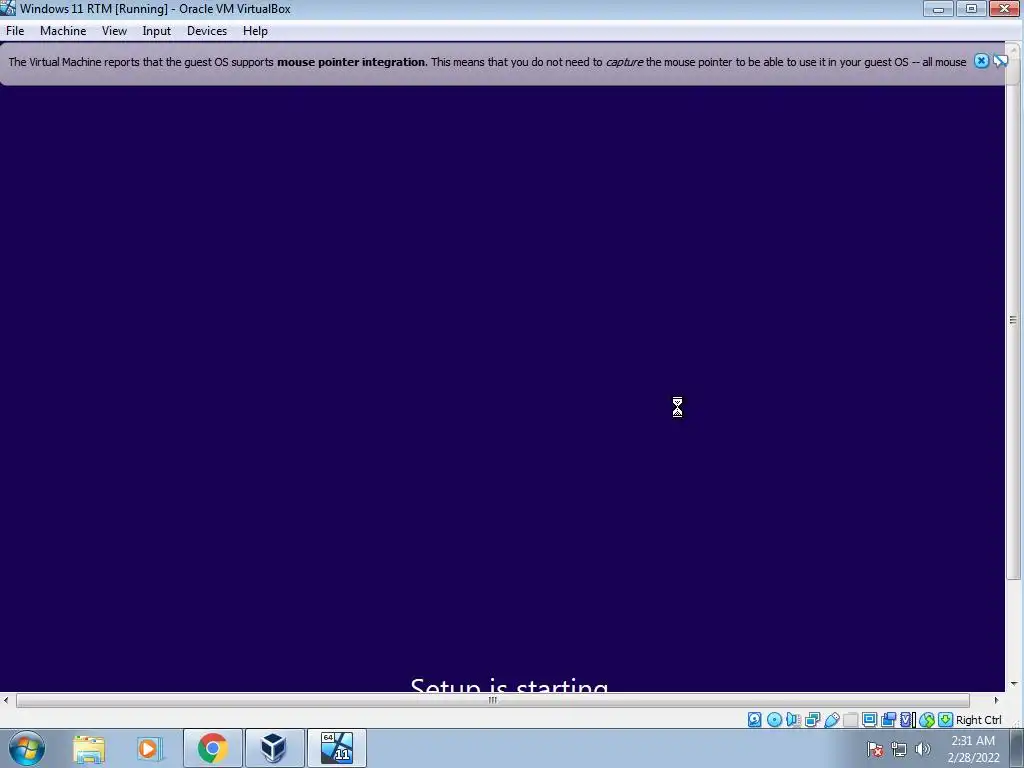Open the Input menu
The height and width of the screenshot is (768, 1024).
click(157, 31)
